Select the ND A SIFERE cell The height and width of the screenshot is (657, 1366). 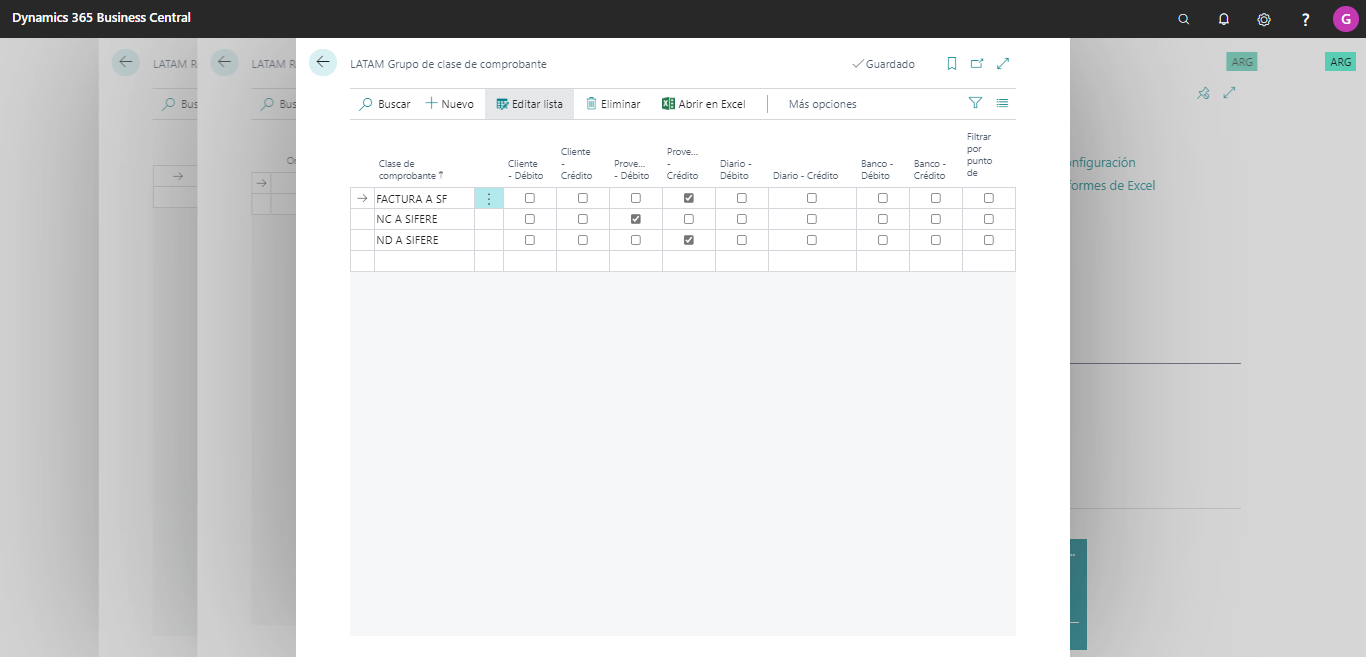pyautogui.click(x=424, y=240)
